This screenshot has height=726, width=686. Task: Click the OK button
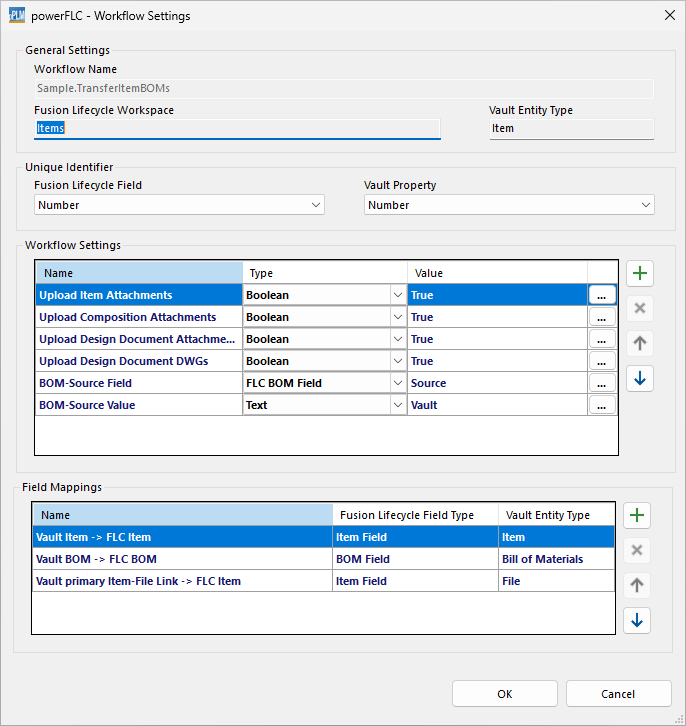tap(504, 694)
